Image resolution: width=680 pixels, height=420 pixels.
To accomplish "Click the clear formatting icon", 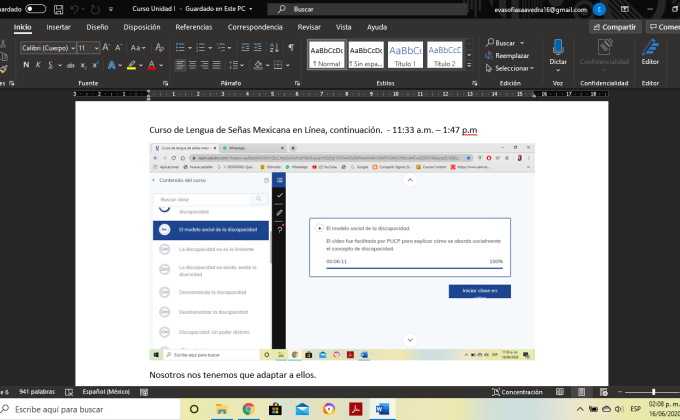I will (159, 47).
